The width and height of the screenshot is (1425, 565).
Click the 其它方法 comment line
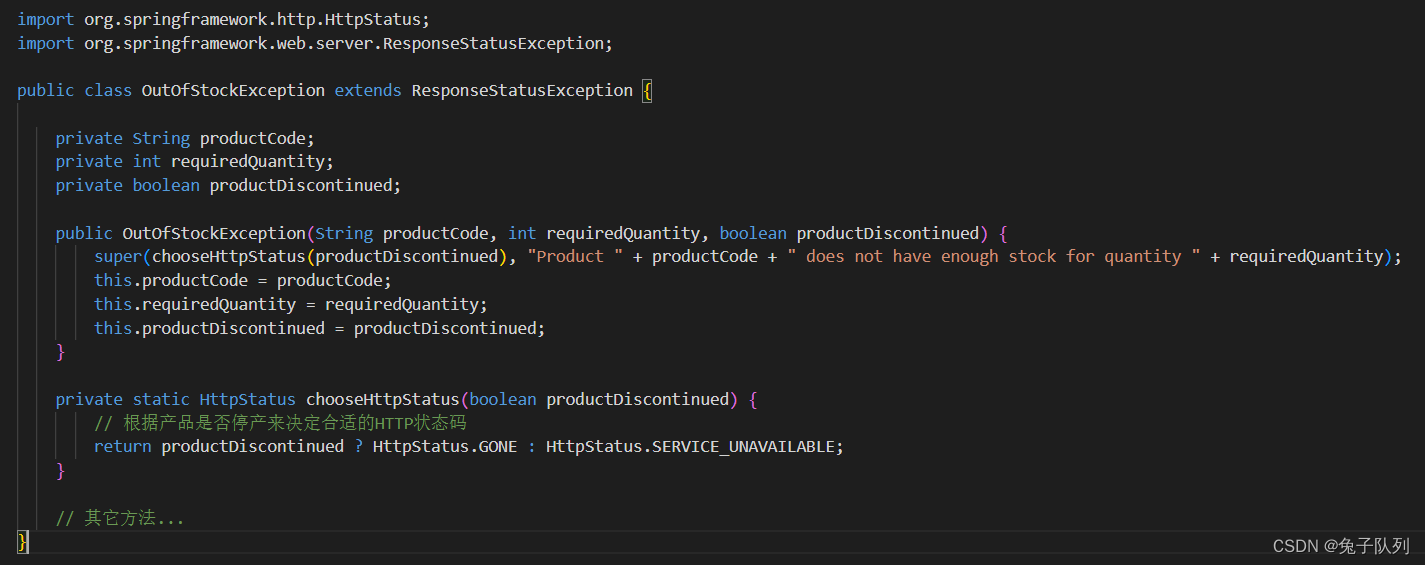120,518
